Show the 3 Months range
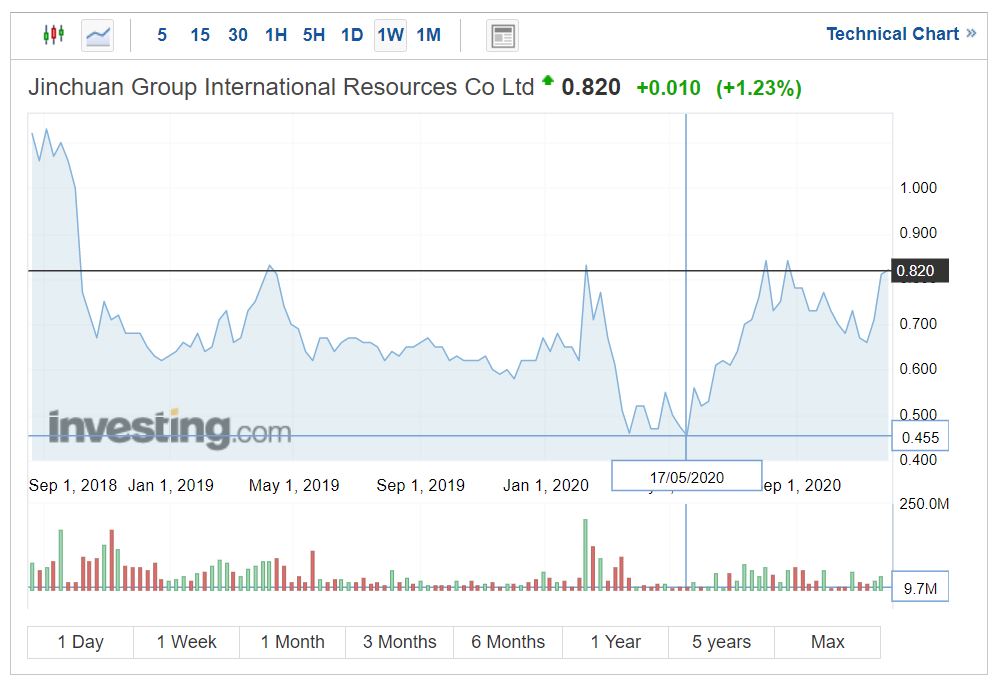The height and width of the screenshot is (684, 998). (400, 642)
